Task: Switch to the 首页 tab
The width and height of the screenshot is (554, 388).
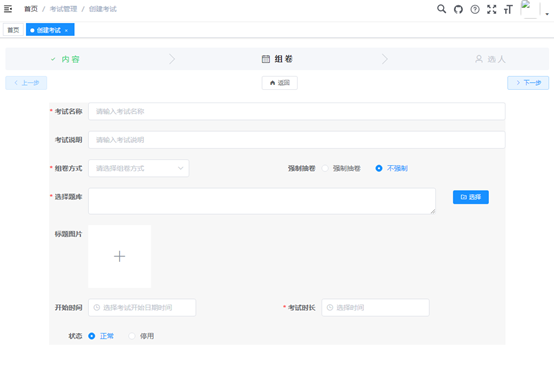Action: click(x=13, y=30)
